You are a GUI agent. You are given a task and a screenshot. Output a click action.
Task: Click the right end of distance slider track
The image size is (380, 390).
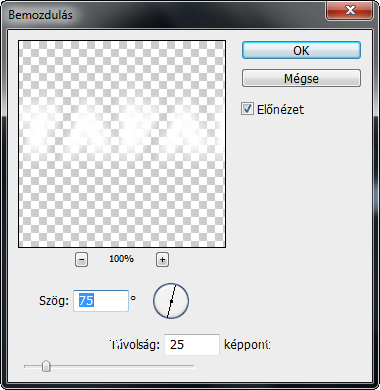[x=193, y=366]
